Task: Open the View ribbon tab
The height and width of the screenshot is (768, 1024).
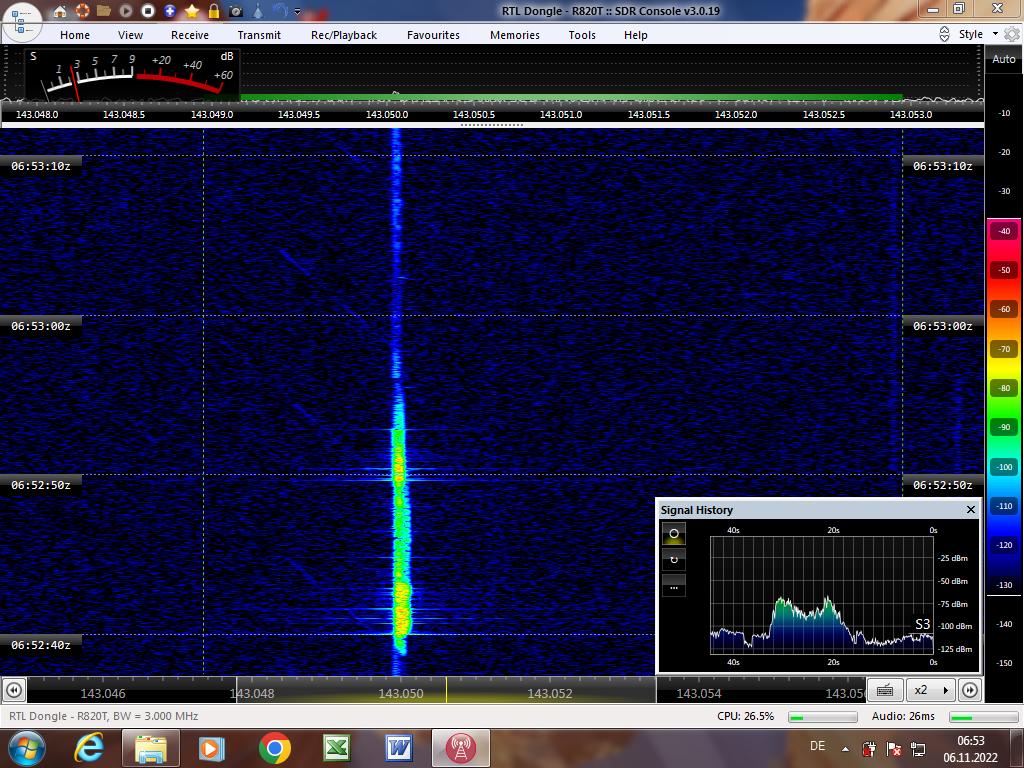Action: tap(130, 35)
